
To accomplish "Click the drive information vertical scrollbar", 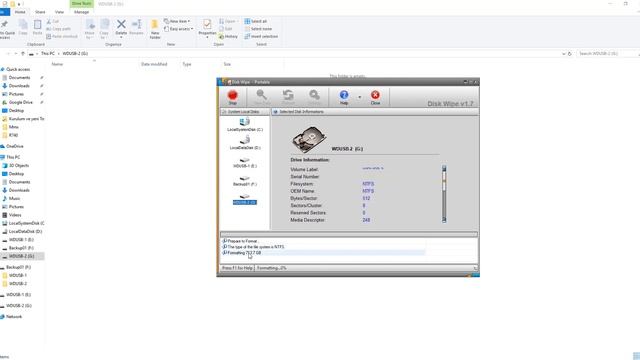I will tap(444, 194).
